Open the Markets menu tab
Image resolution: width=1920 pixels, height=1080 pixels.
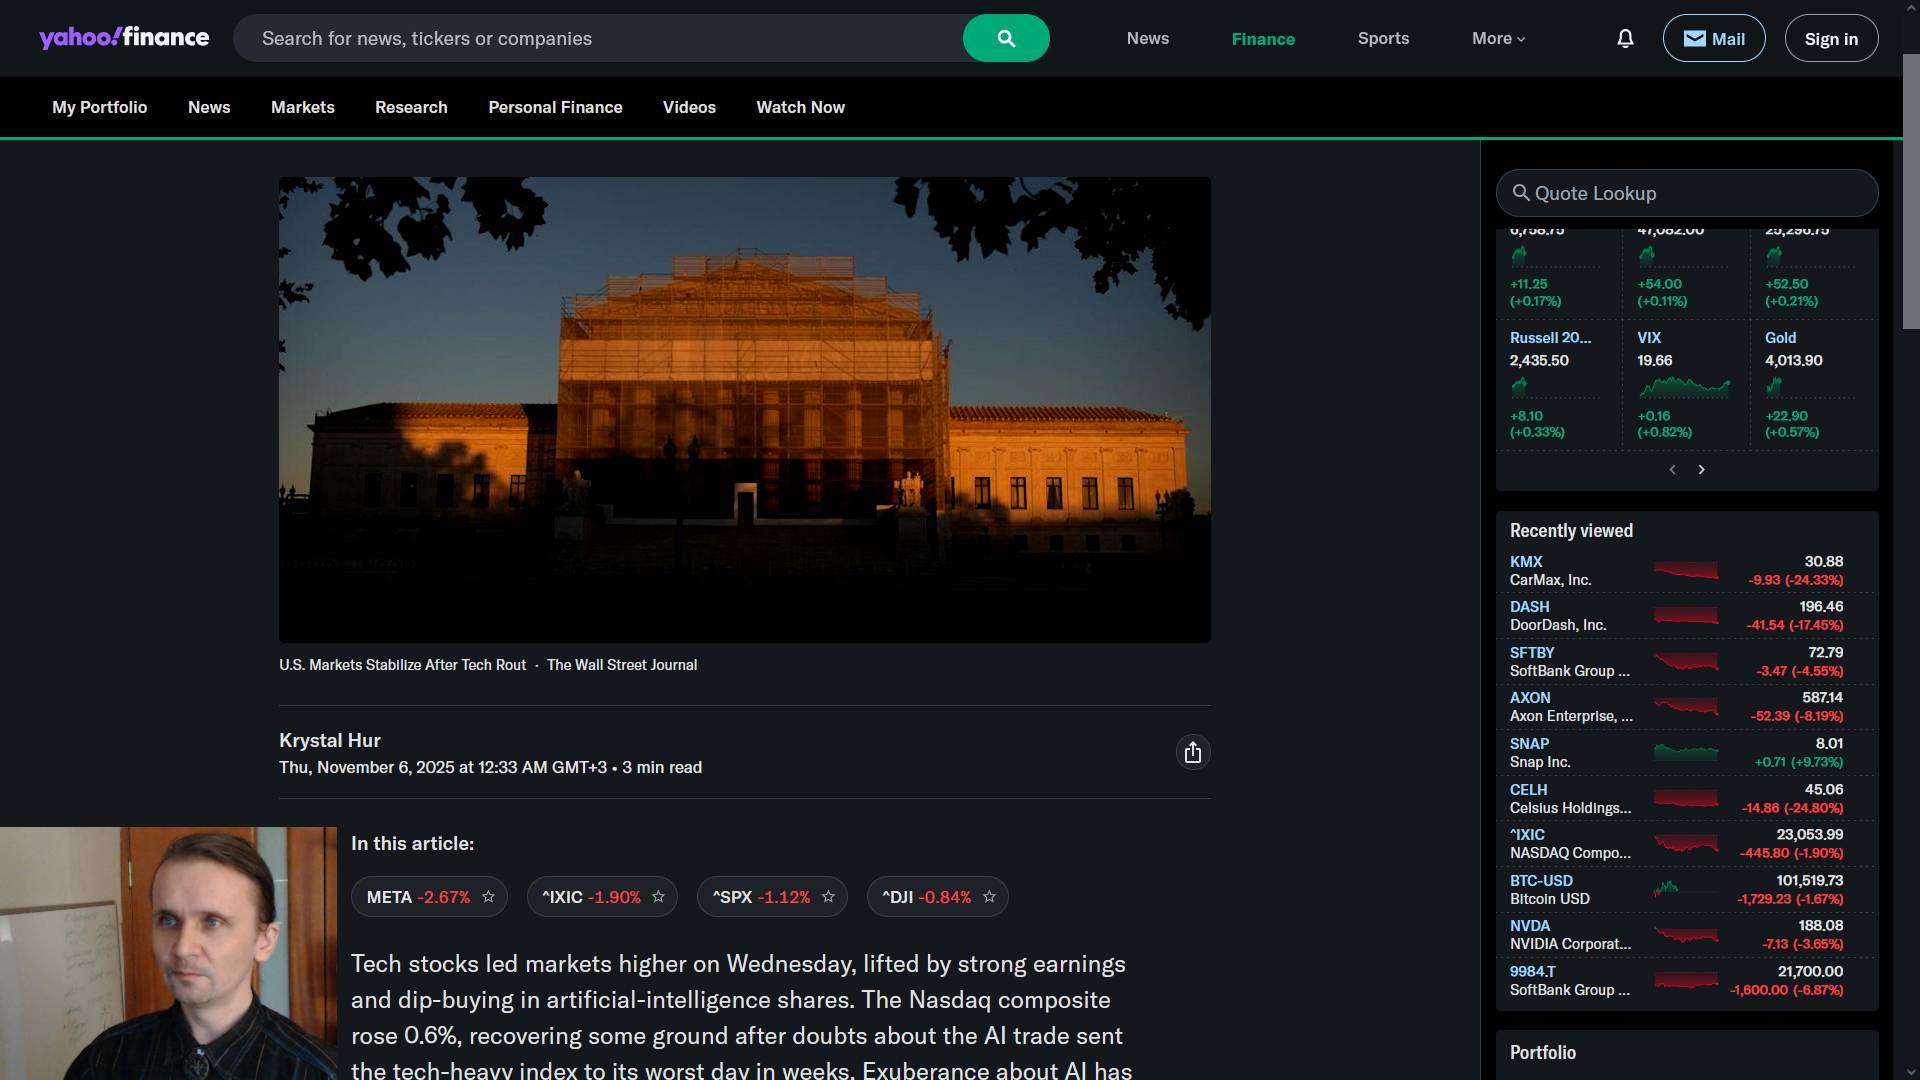click(302, 107)
